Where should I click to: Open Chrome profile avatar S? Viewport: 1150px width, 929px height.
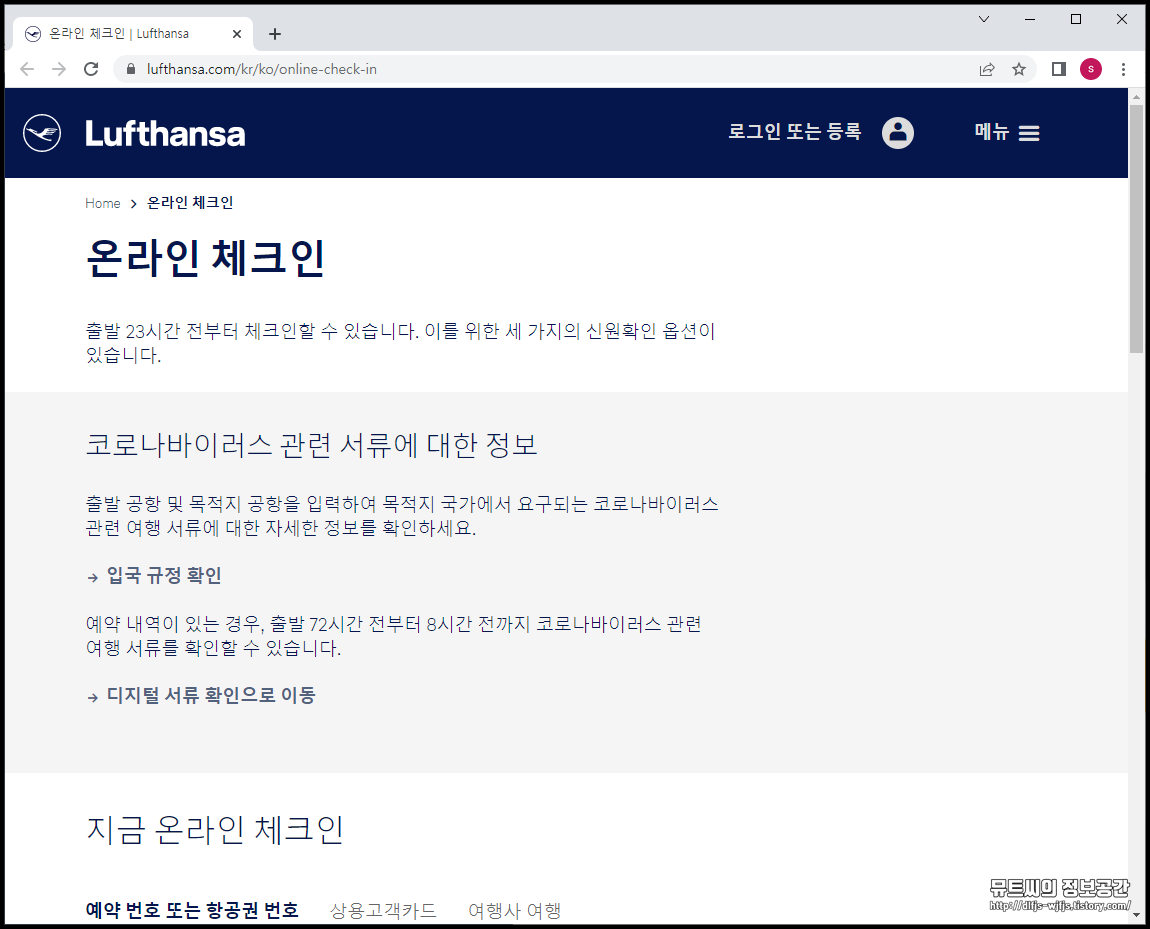[x=1091, y=69]
